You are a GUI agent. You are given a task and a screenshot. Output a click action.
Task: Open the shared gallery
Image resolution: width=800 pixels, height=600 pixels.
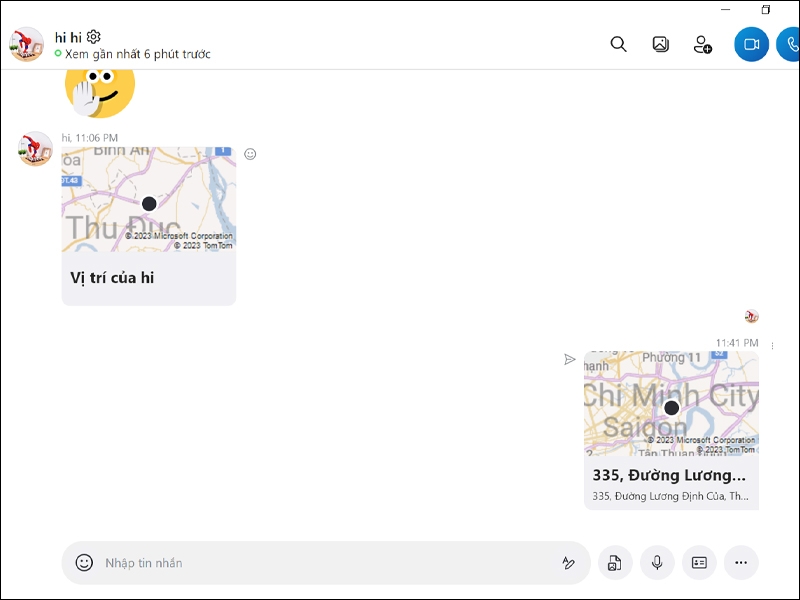pos(660,44)
